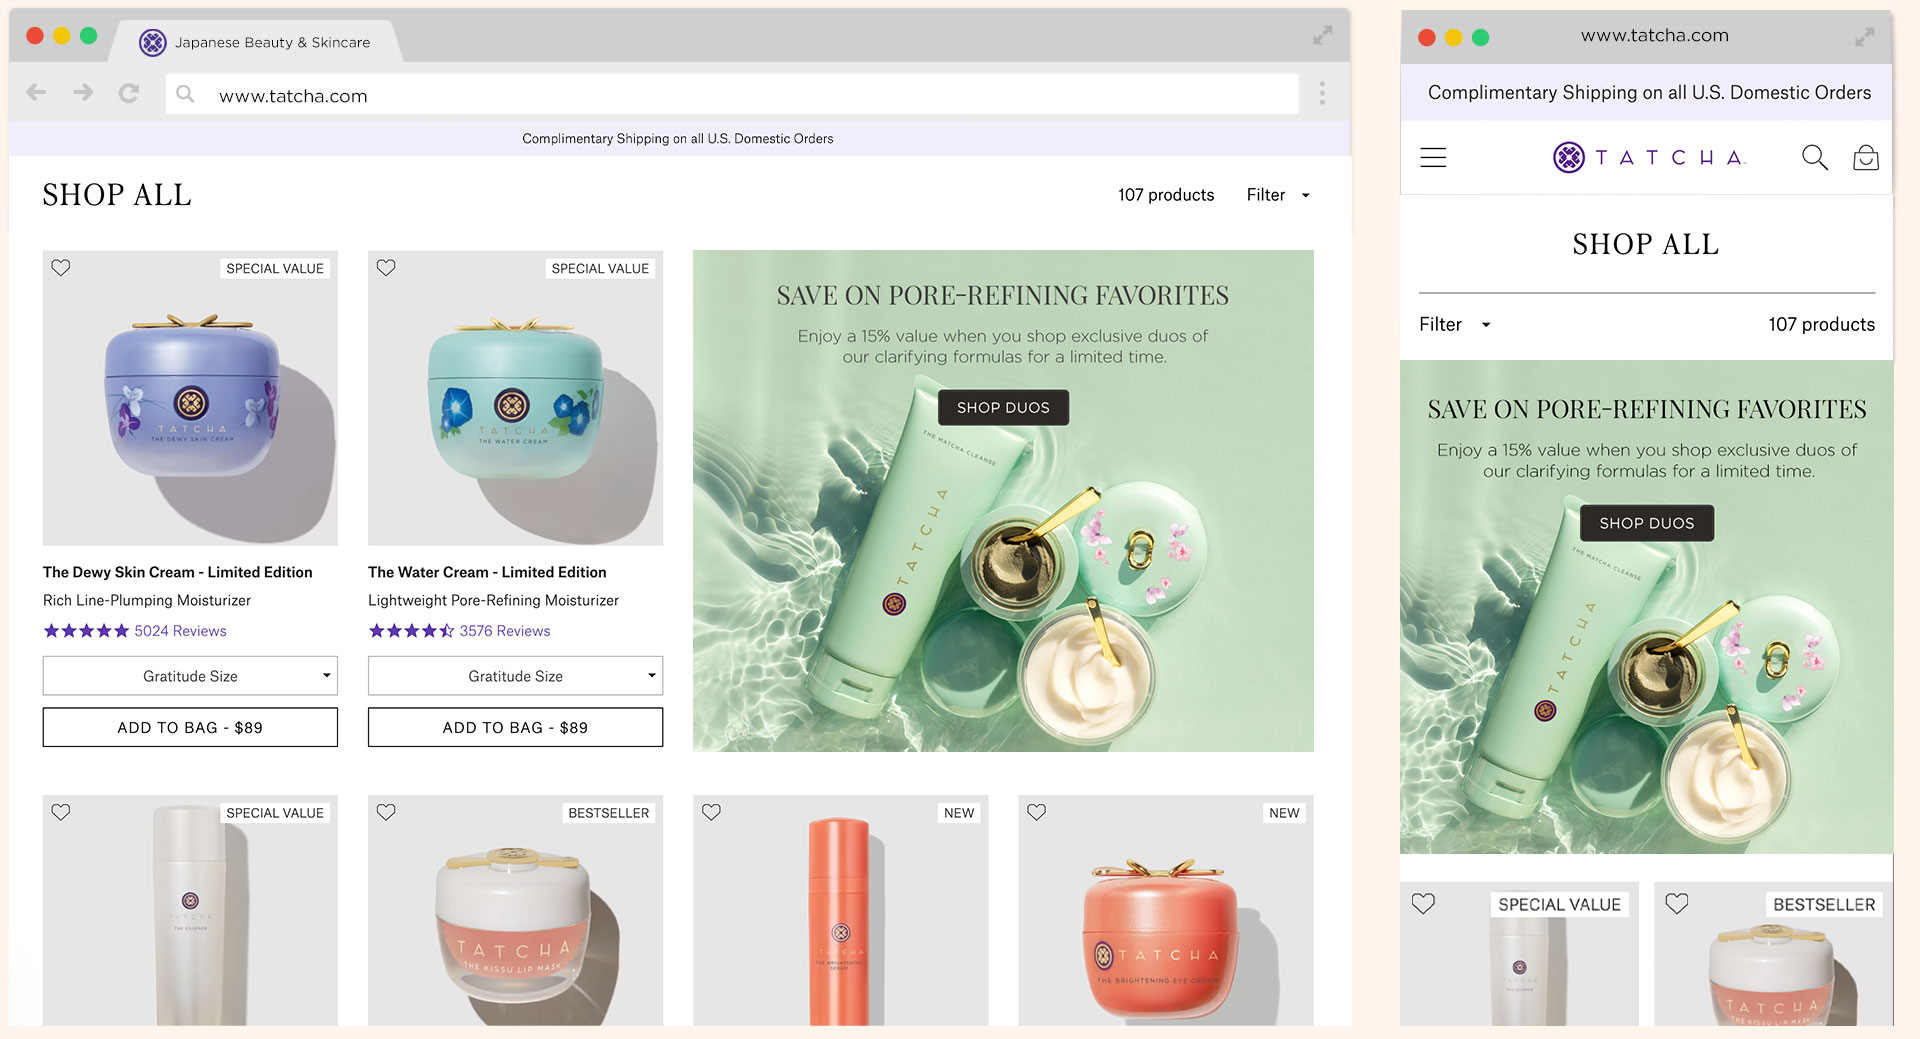The width and height of the screenshot is (1920, 1039).
Task: Click SHOP DUOS on the desktop banner
Action: point(1003,408)
